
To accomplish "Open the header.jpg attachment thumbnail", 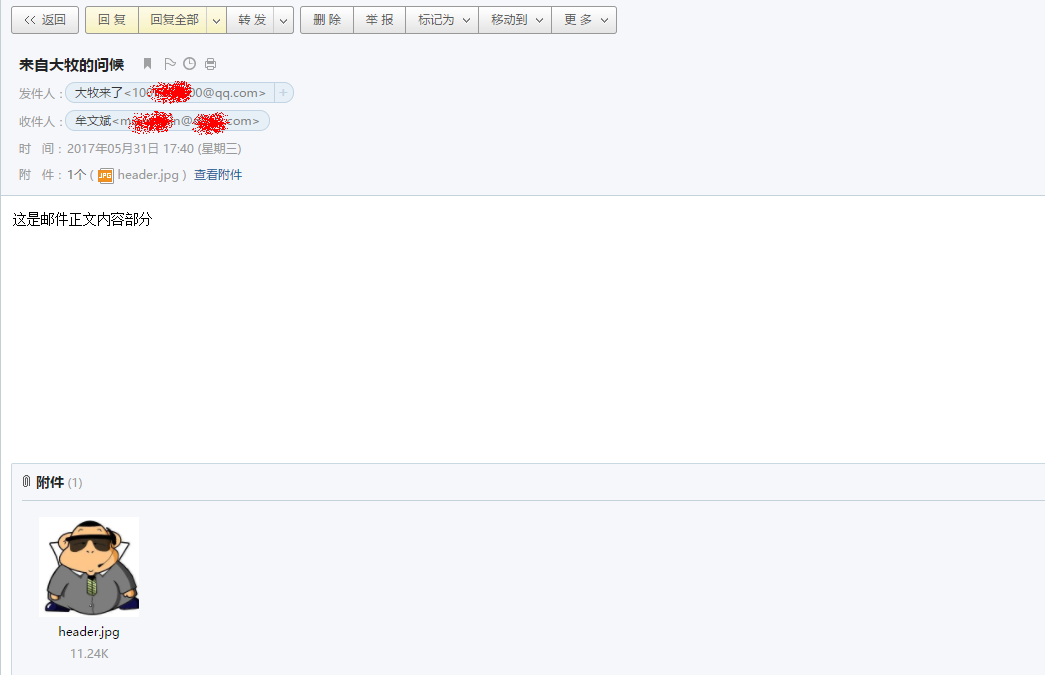I will pos(89,566).
